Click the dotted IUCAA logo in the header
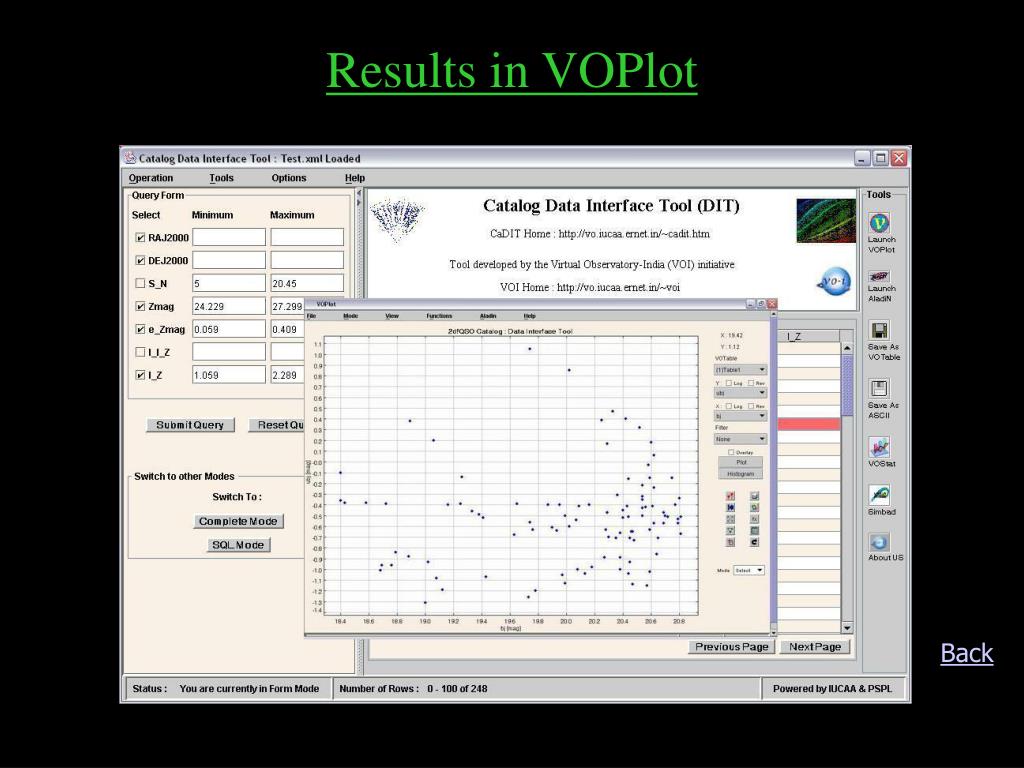The height and width of the screenshot is (768, 1024). 396,220
